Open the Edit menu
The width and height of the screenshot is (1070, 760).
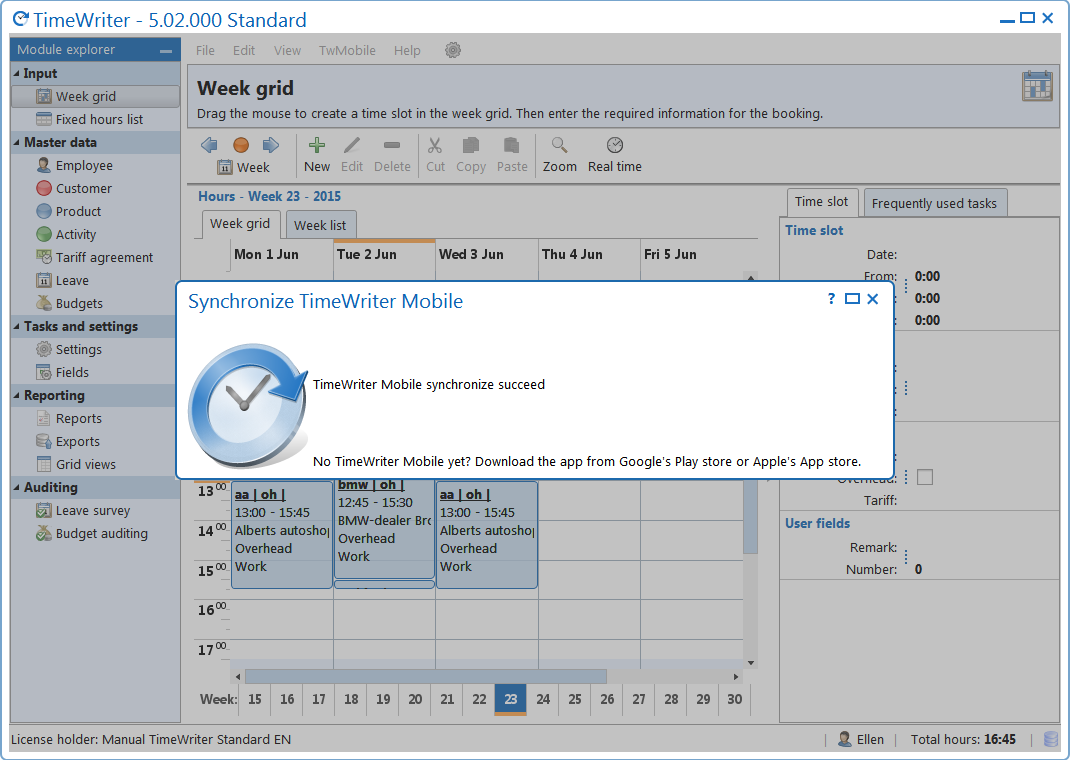(x=244, y=50)
